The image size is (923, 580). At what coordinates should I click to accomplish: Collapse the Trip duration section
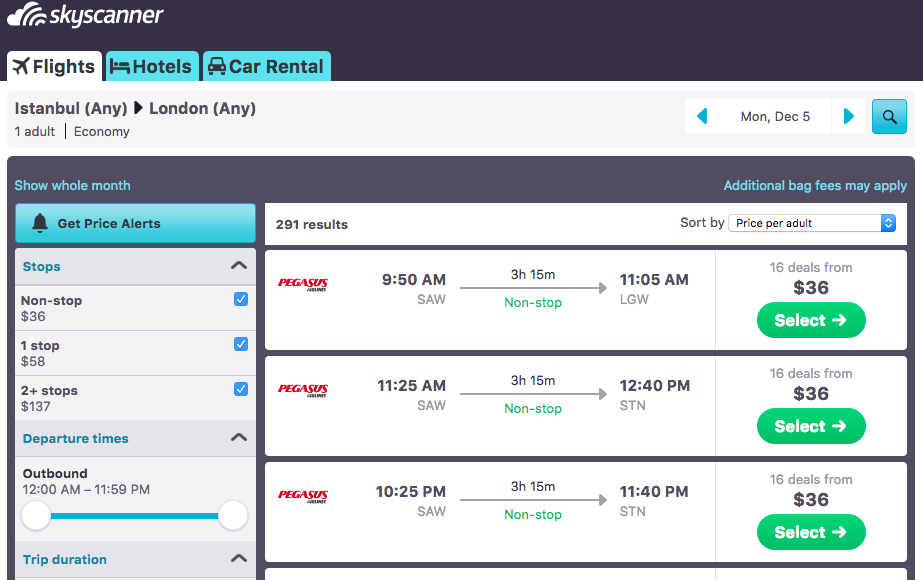click(238, 559)
